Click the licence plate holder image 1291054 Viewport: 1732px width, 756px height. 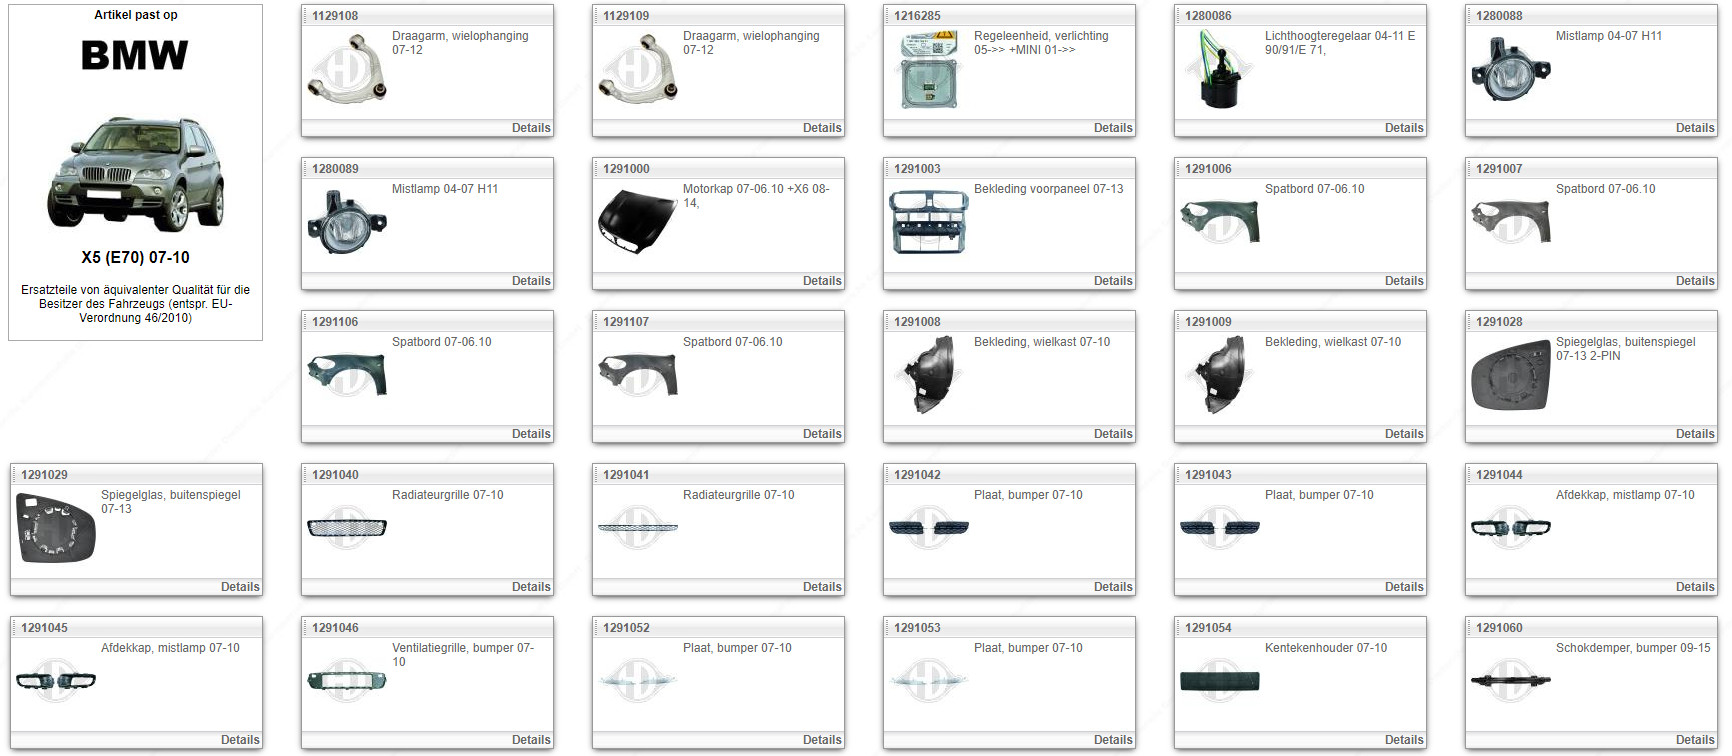(1220, 681)
